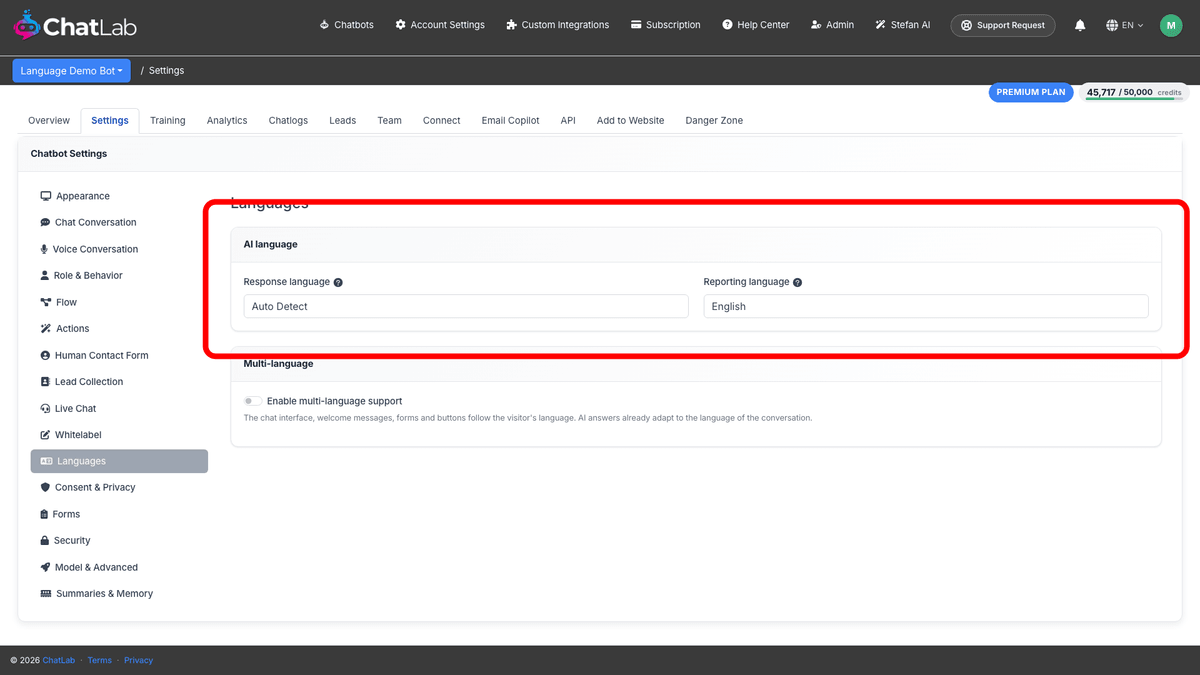Screen dimensions: 1200x675
Task: Open Model & Advanced rocket settings
Action: (89, 567)
